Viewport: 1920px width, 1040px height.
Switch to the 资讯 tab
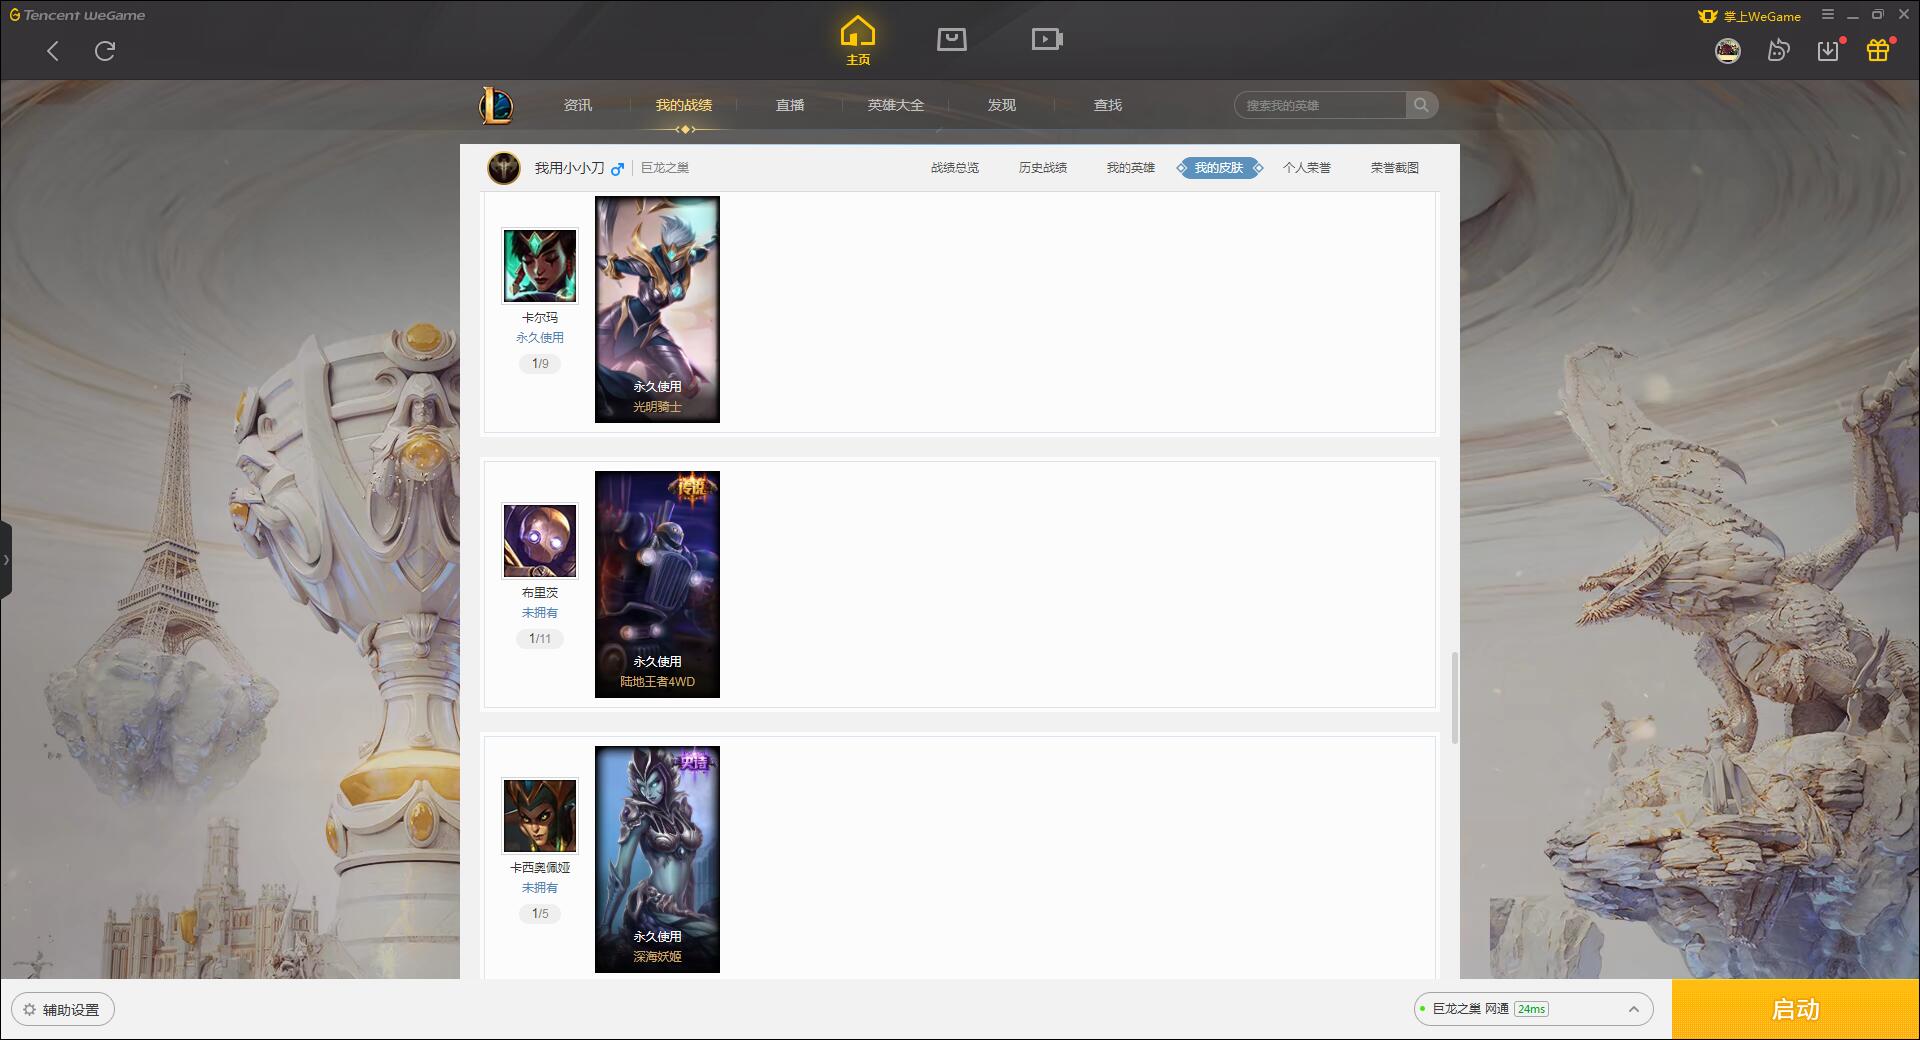(x=578, y=105)
